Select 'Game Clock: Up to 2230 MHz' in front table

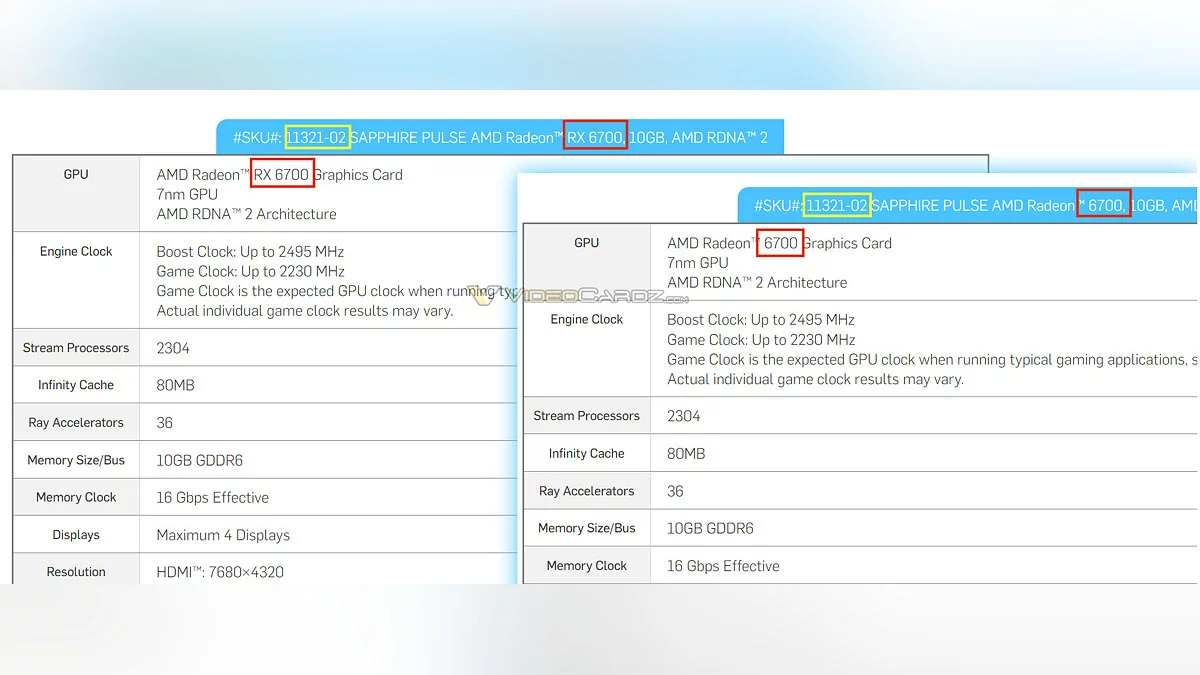tap(761, 340)
